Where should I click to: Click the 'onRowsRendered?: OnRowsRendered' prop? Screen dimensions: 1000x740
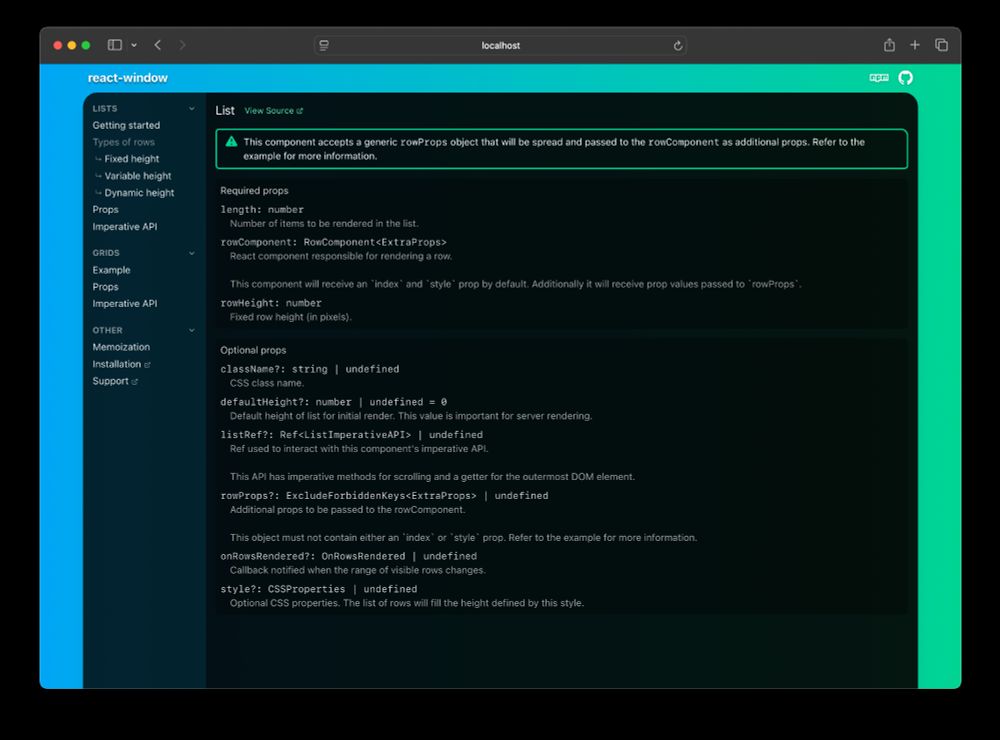(312, 556)
